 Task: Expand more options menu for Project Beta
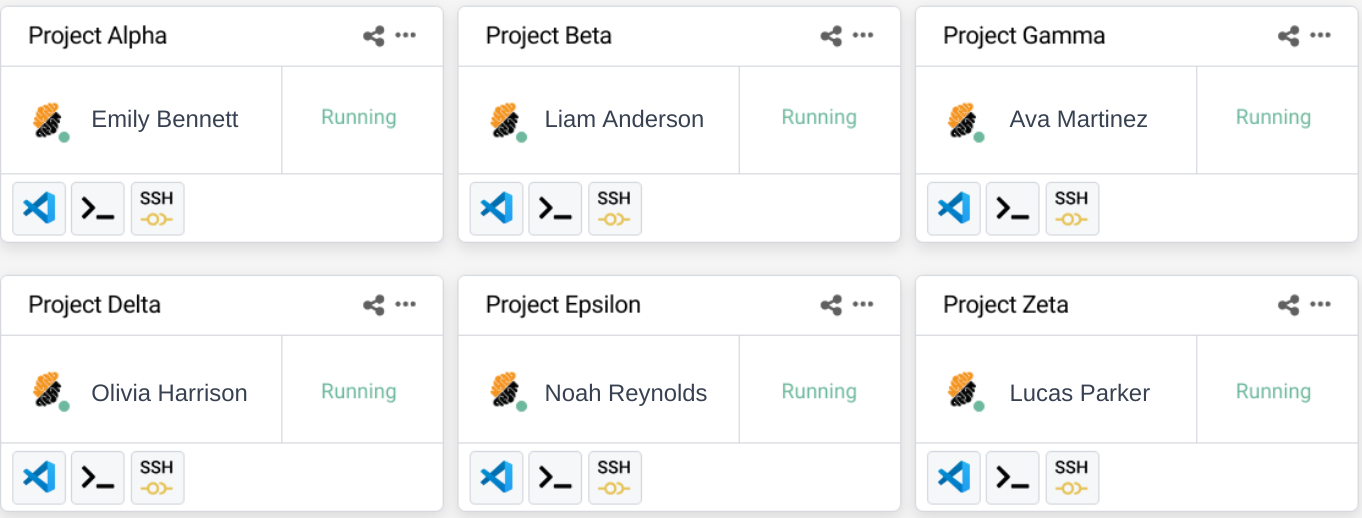pyautogui.click(x=863, y=36)
